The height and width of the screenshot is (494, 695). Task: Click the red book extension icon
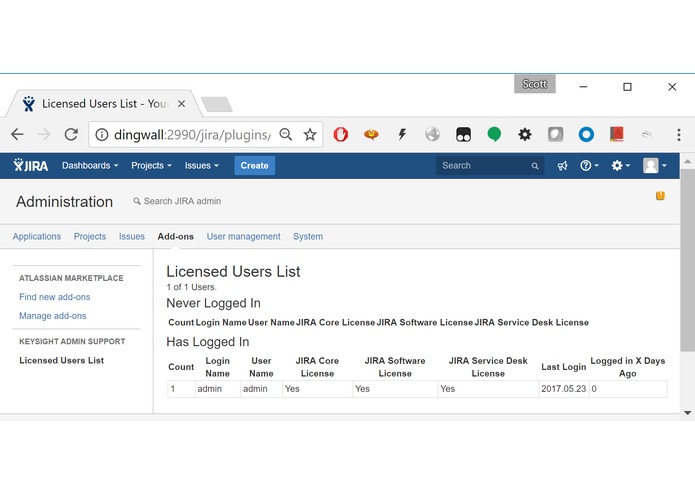point(617,134)
